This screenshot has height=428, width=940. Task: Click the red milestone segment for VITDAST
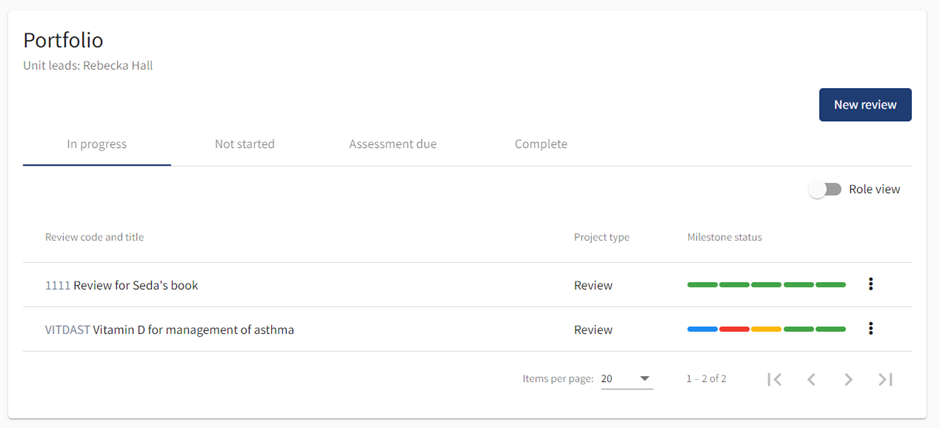(734, 329)
